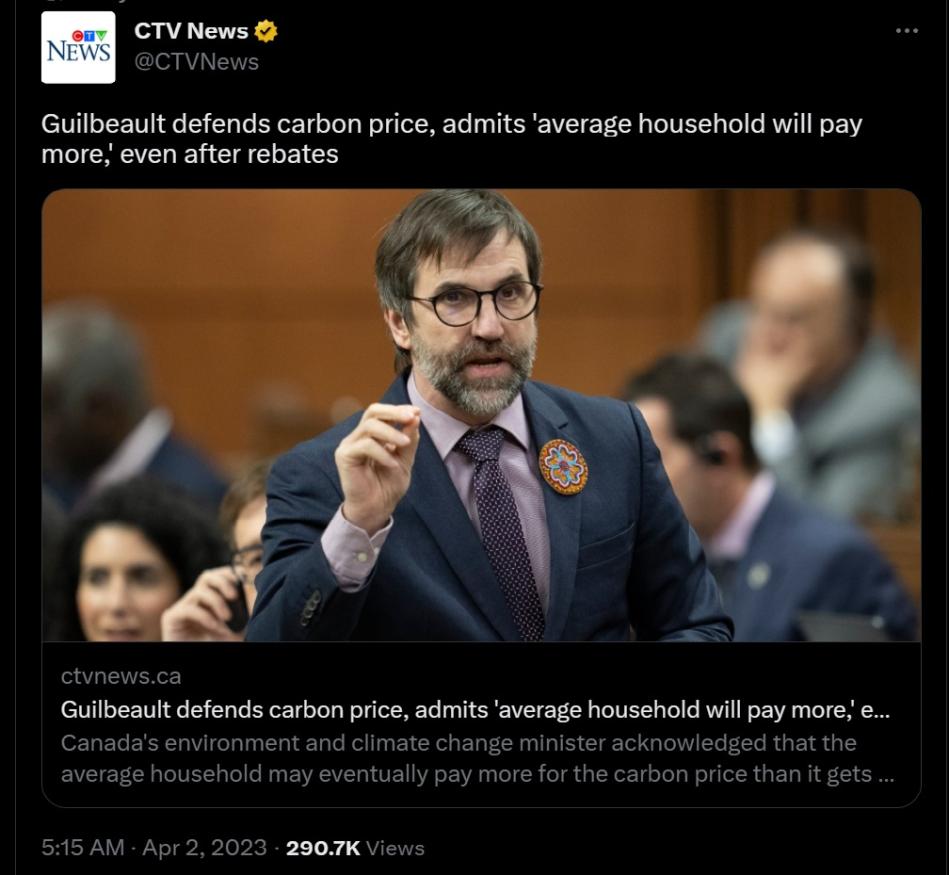Open the @CTVNews handle link
Image resolution: width=949 pixels, height=875 pixels.
[197, 62]
